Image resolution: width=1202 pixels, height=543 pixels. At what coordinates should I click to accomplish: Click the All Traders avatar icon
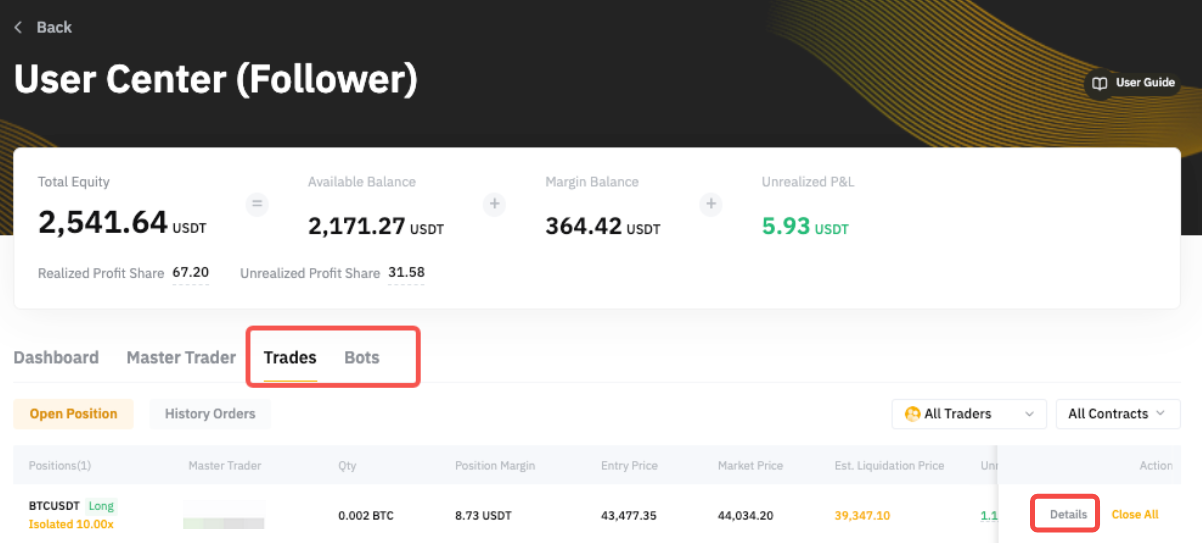912,414
